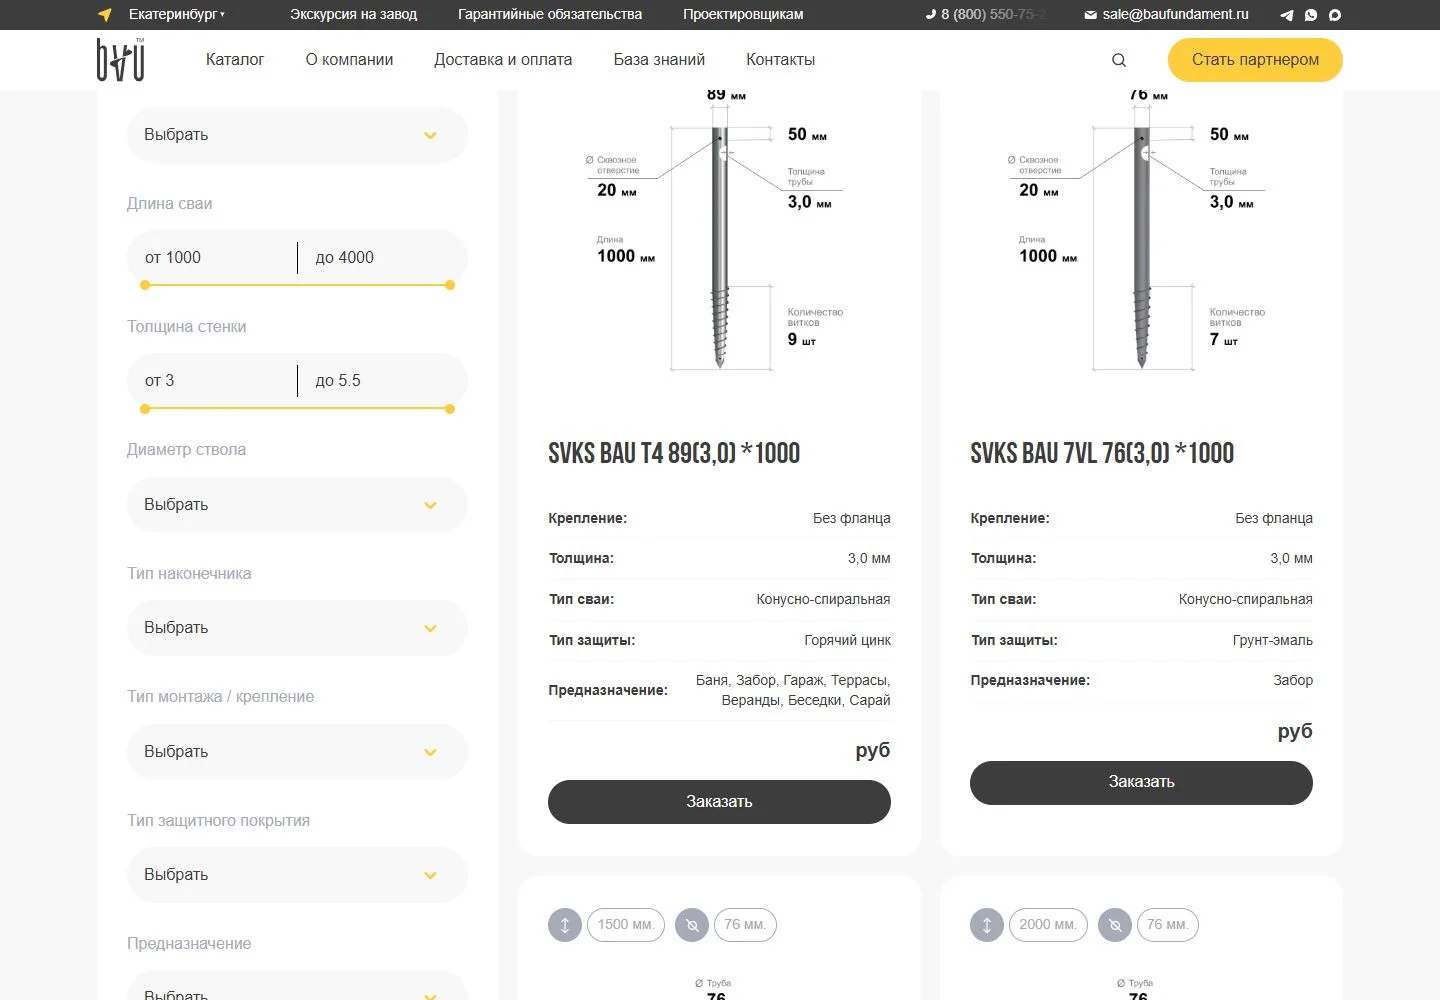Click the Длина сваи slider left handle
The image size is (1440, 1000).
coord(145,285)
